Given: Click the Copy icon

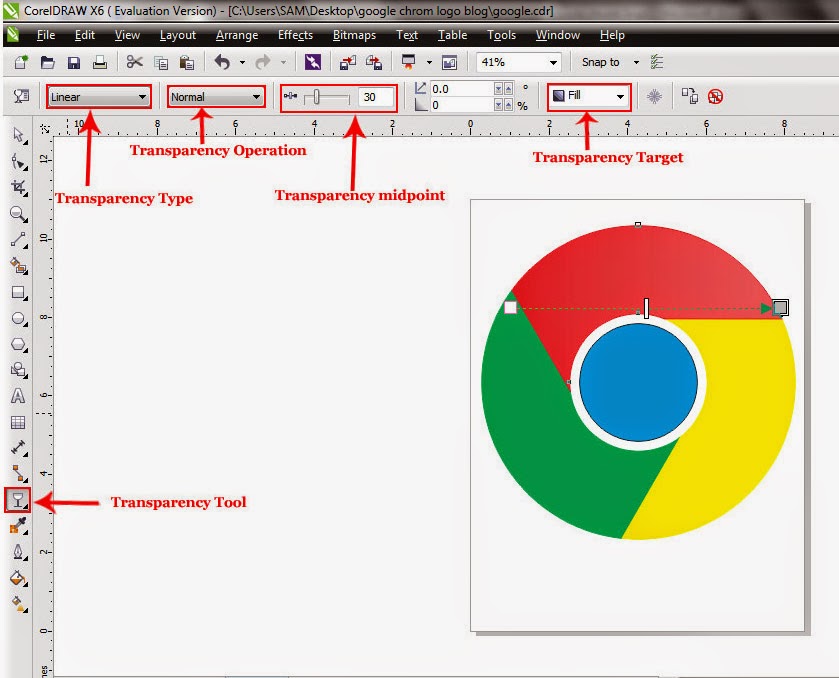Looking at the screenshot, I should [161, 63].
